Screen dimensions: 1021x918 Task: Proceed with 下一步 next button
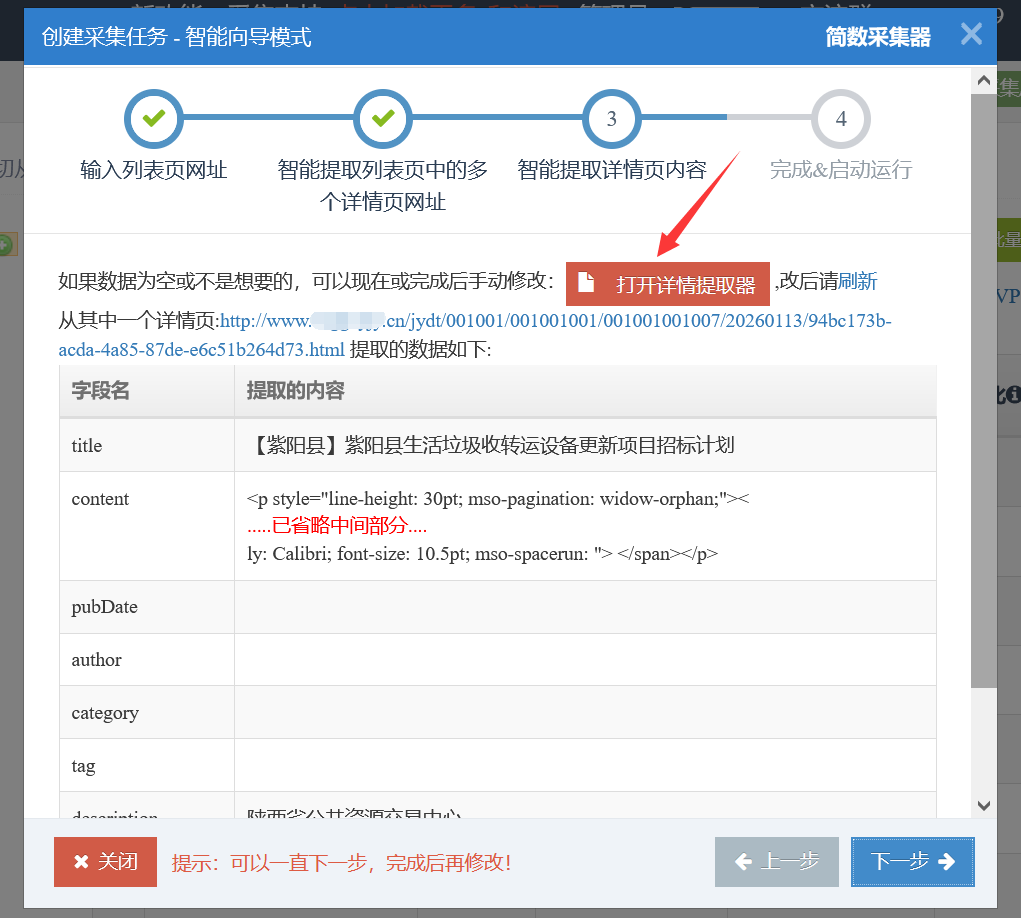(912, 862)
